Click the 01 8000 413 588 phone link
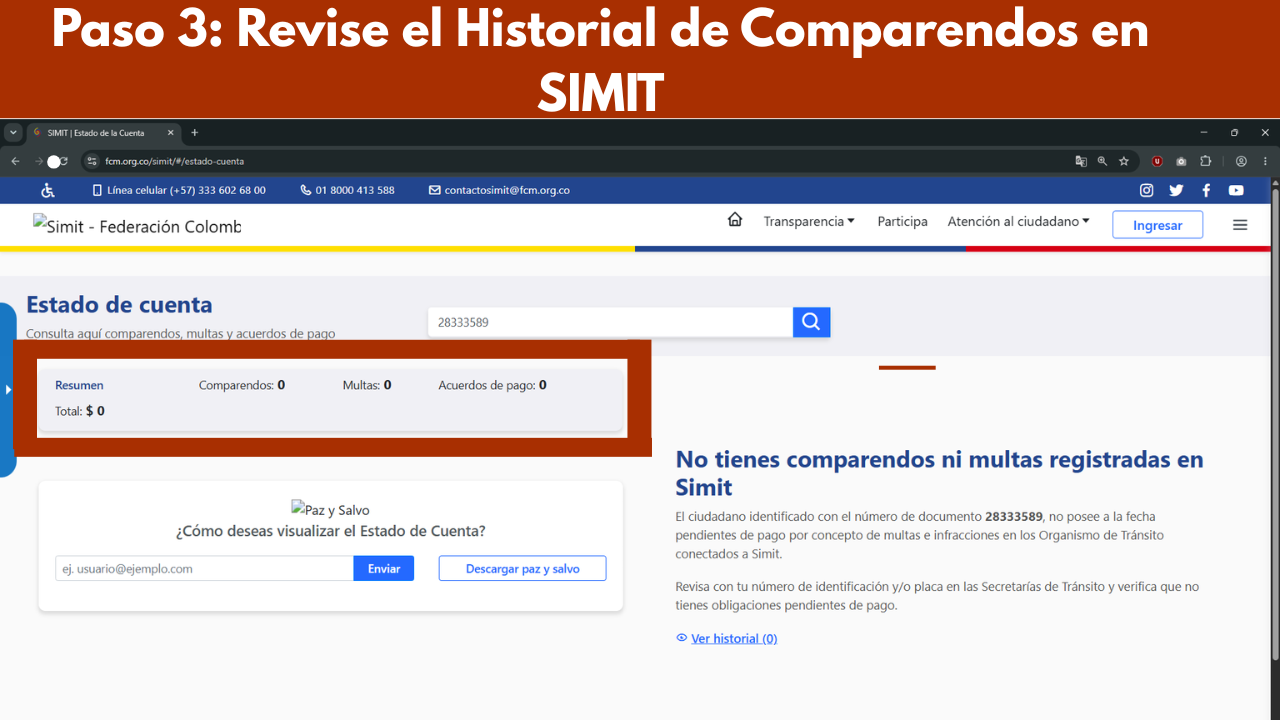The image size is (1280, 720). click(x=347, y=190)
